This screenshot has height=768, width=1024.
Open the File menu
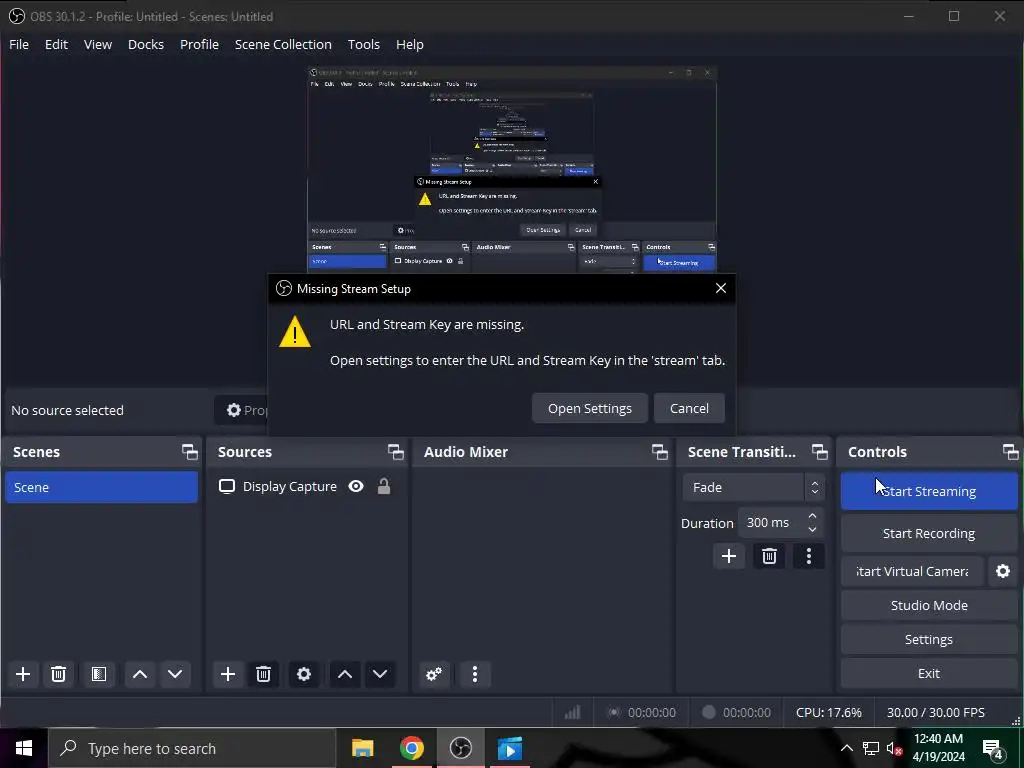click(19, 44)
